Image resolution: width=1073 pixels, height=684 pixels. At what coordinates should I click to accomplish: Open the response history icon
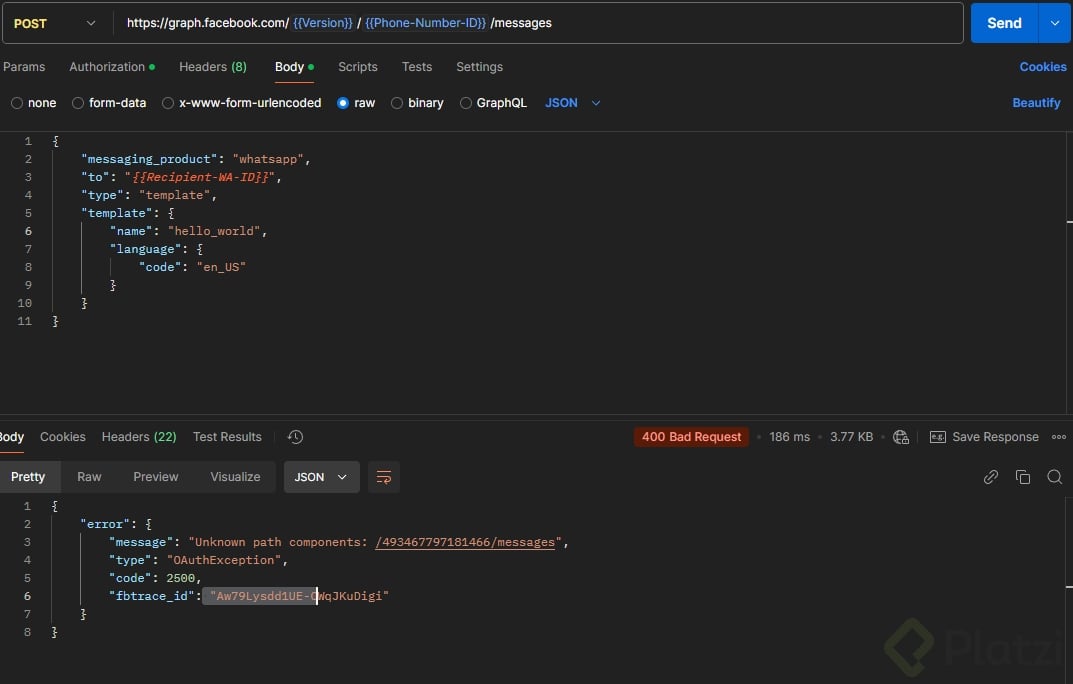tap(295, 437)
